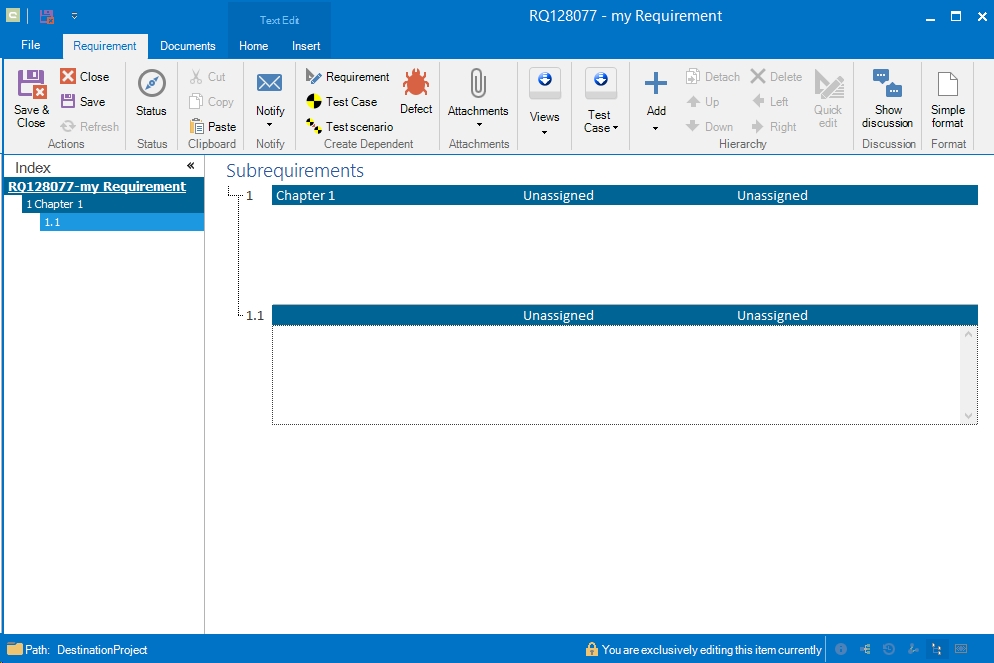Expand the Views dropdown
This screenshot has width=994, height=663.
[x=544, y=131]
